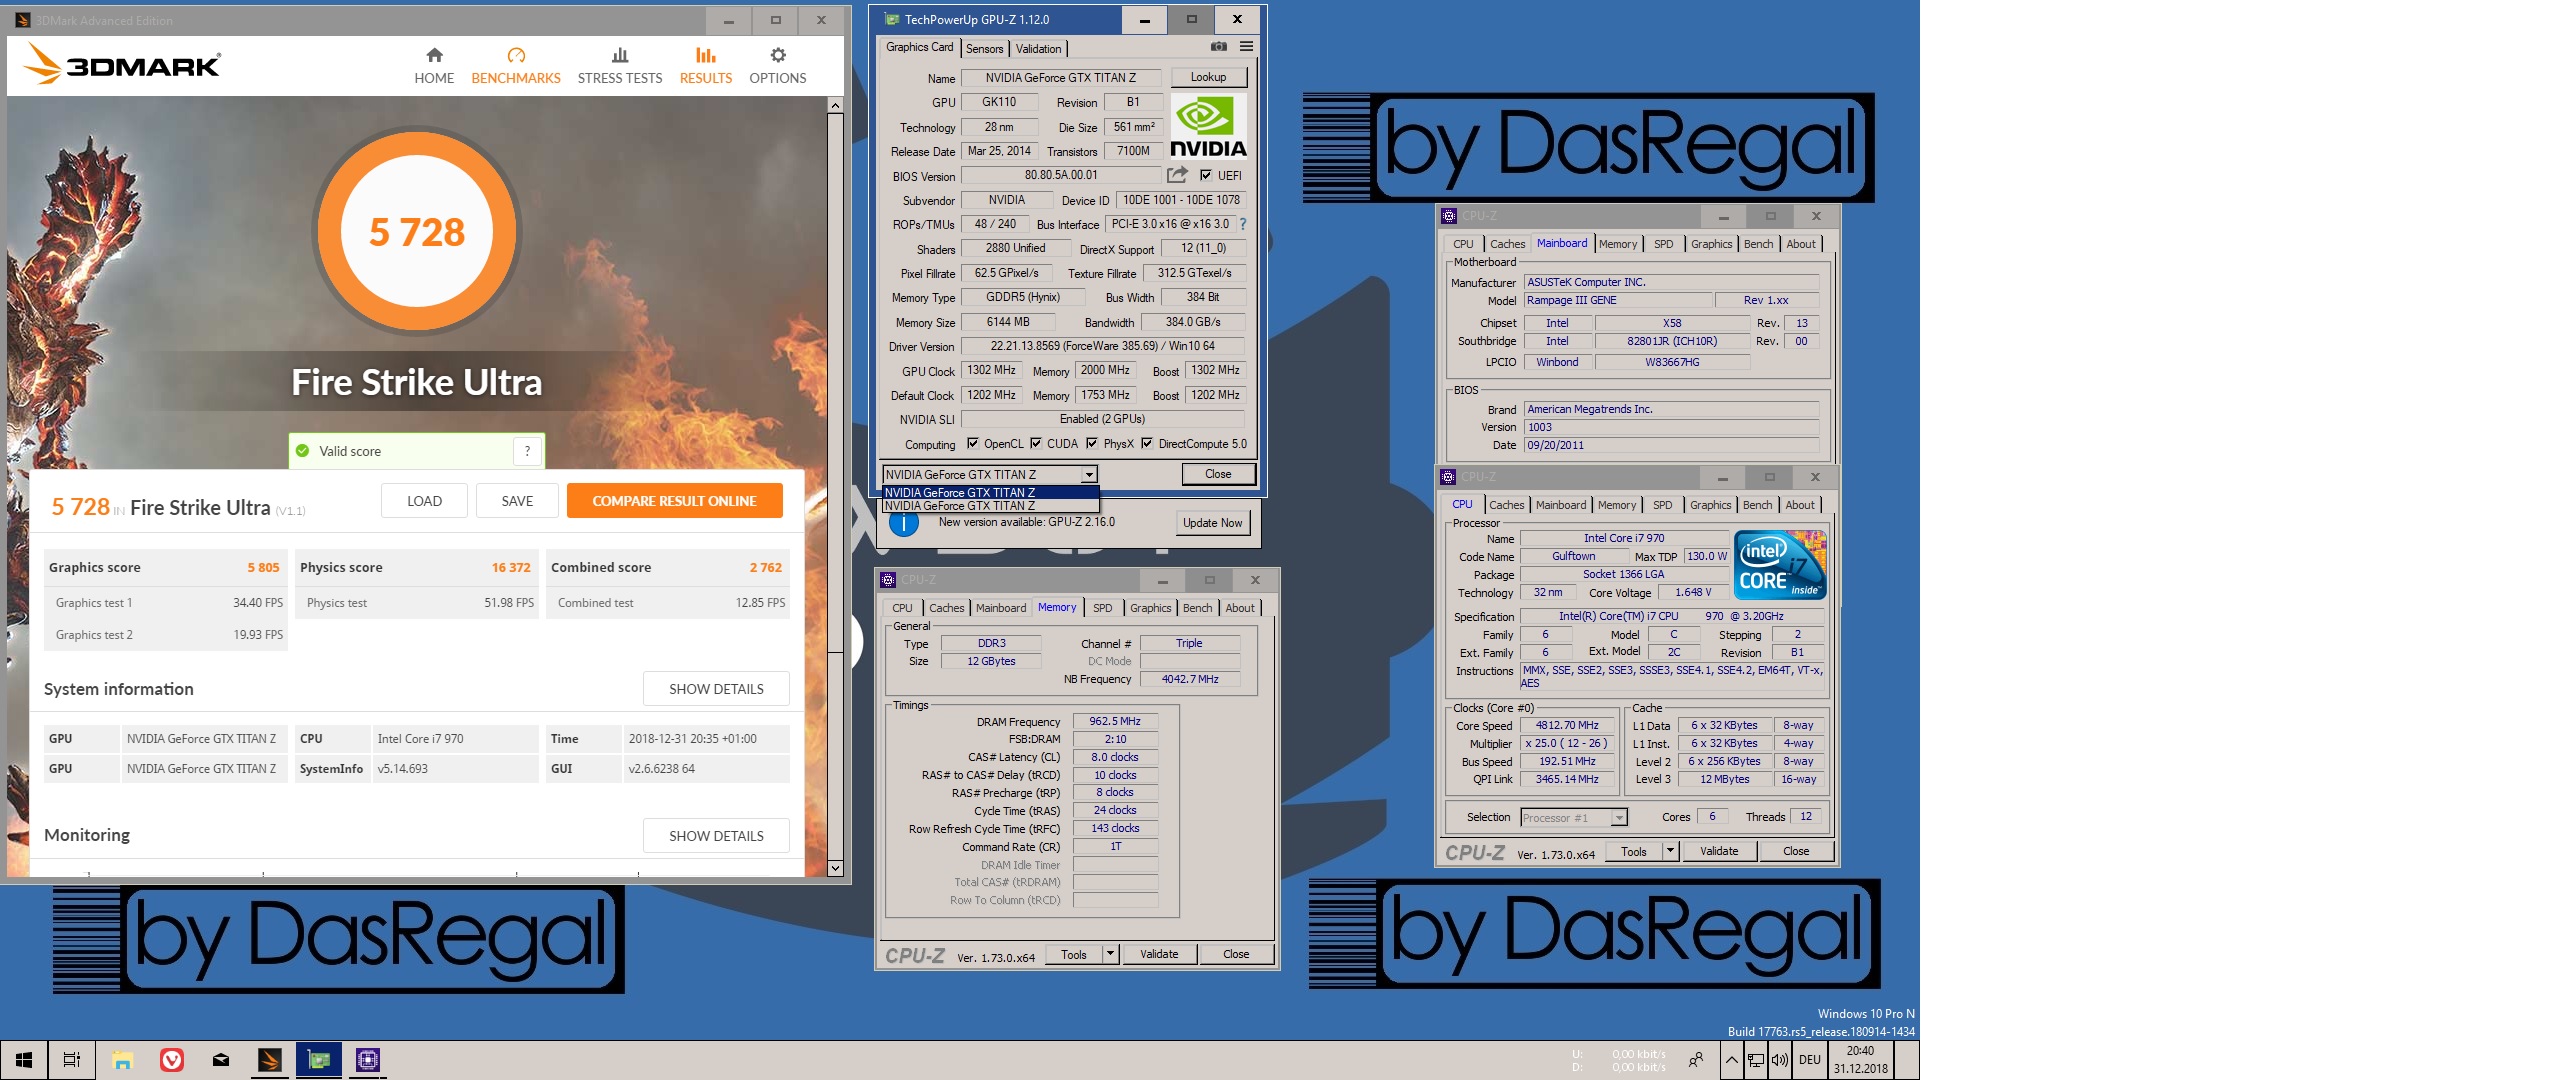The image size is (2560, 1080).
Task: Open About tab in CPU-Z Mainboard window
Action: (1800, 244)
